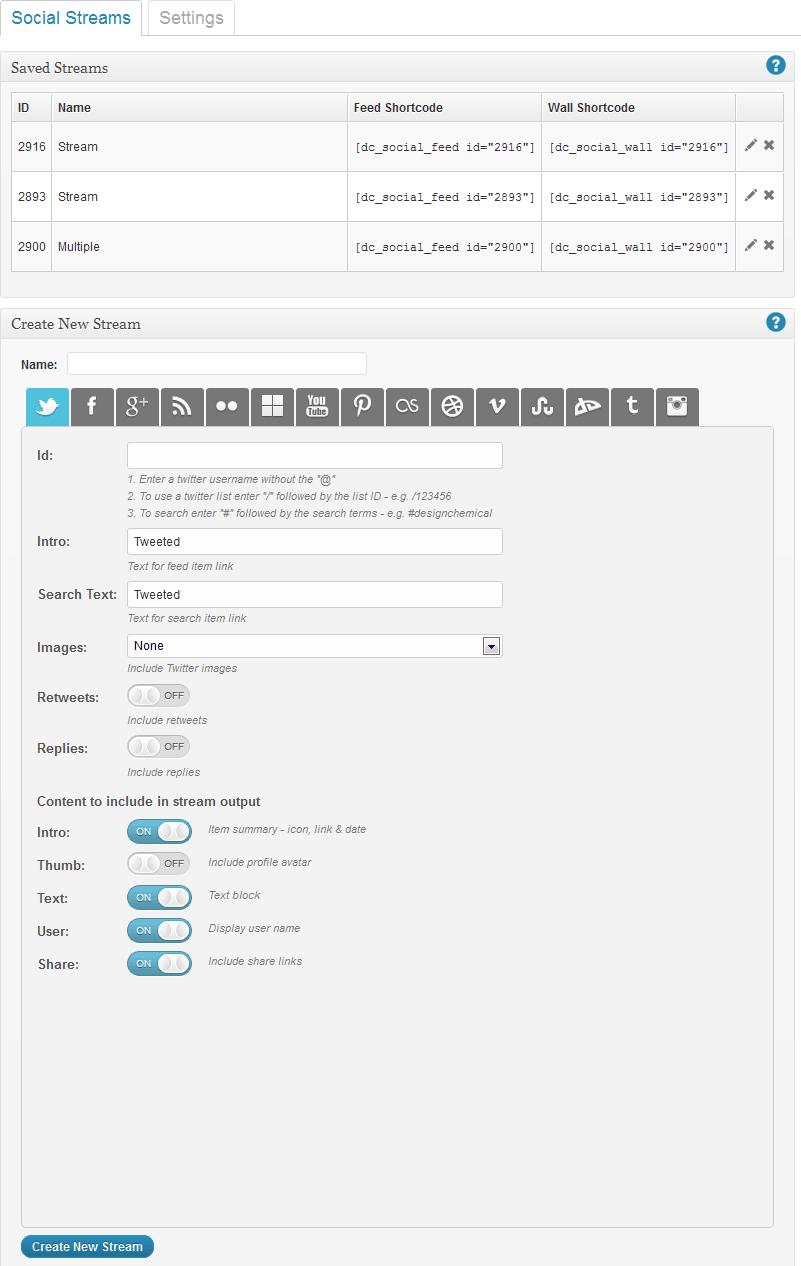
Task: Switch to the Settings tab
Action: coord(189,17)
